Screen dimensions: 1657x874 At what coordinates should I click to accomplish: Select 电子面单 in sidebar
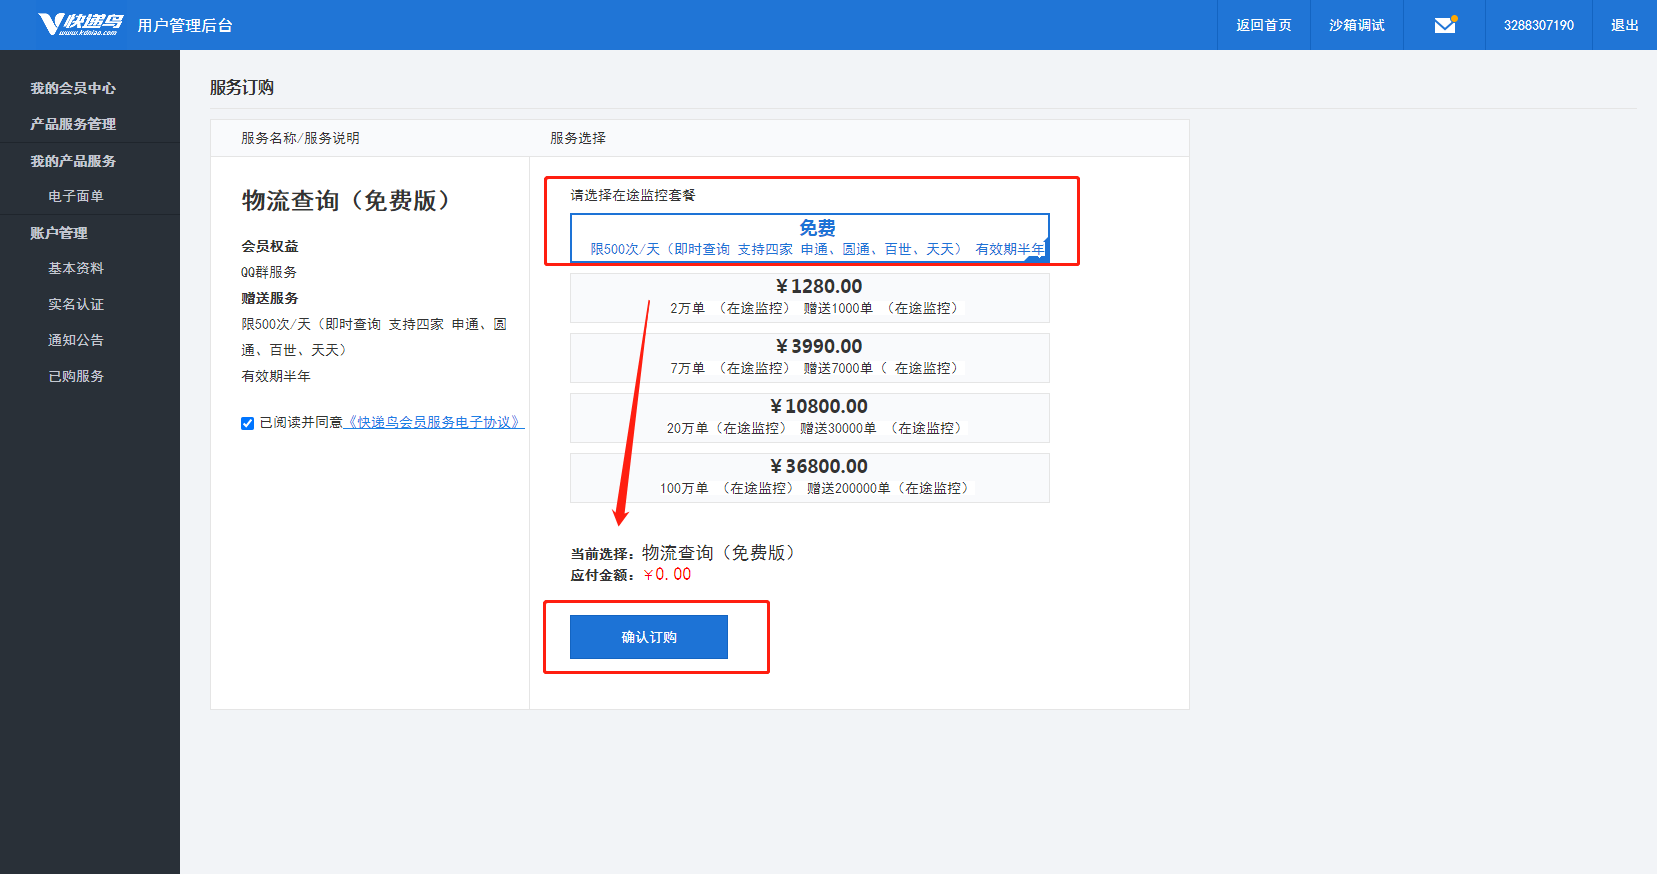[76, 196]
